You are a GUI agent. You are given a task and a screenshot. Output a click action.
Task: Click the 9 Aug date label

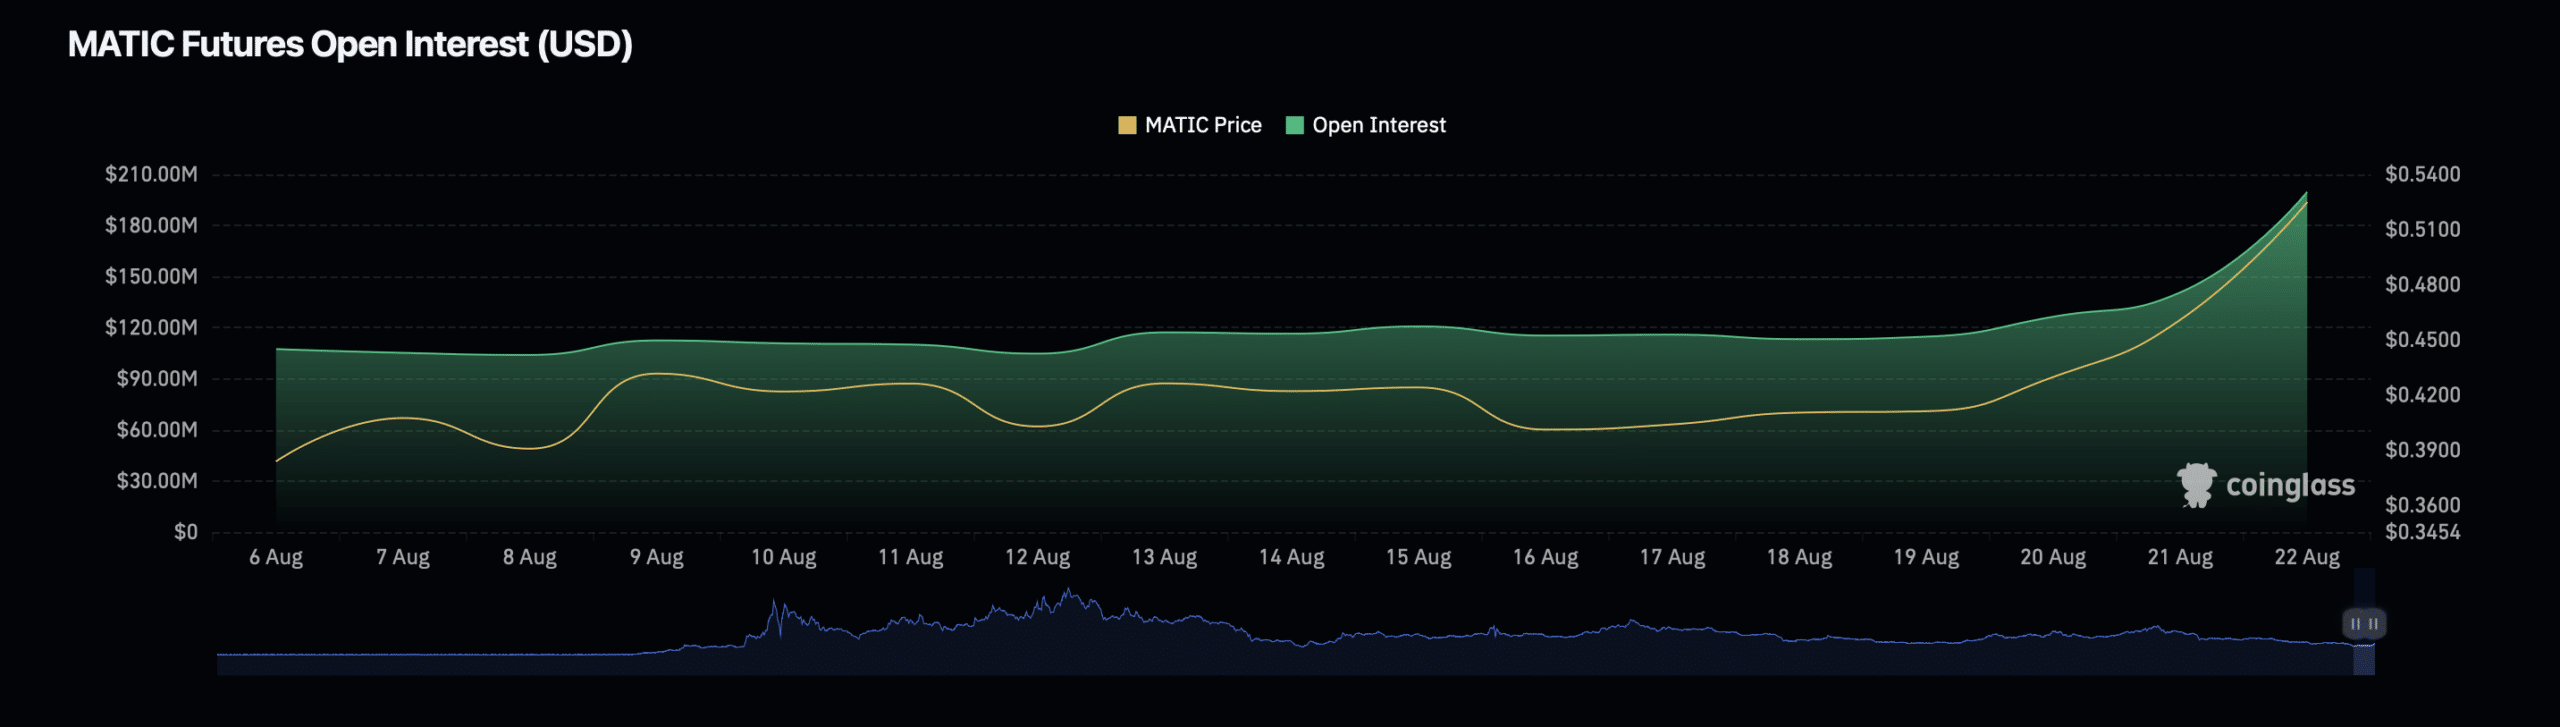pyautogui.click(x=657, y=557)
